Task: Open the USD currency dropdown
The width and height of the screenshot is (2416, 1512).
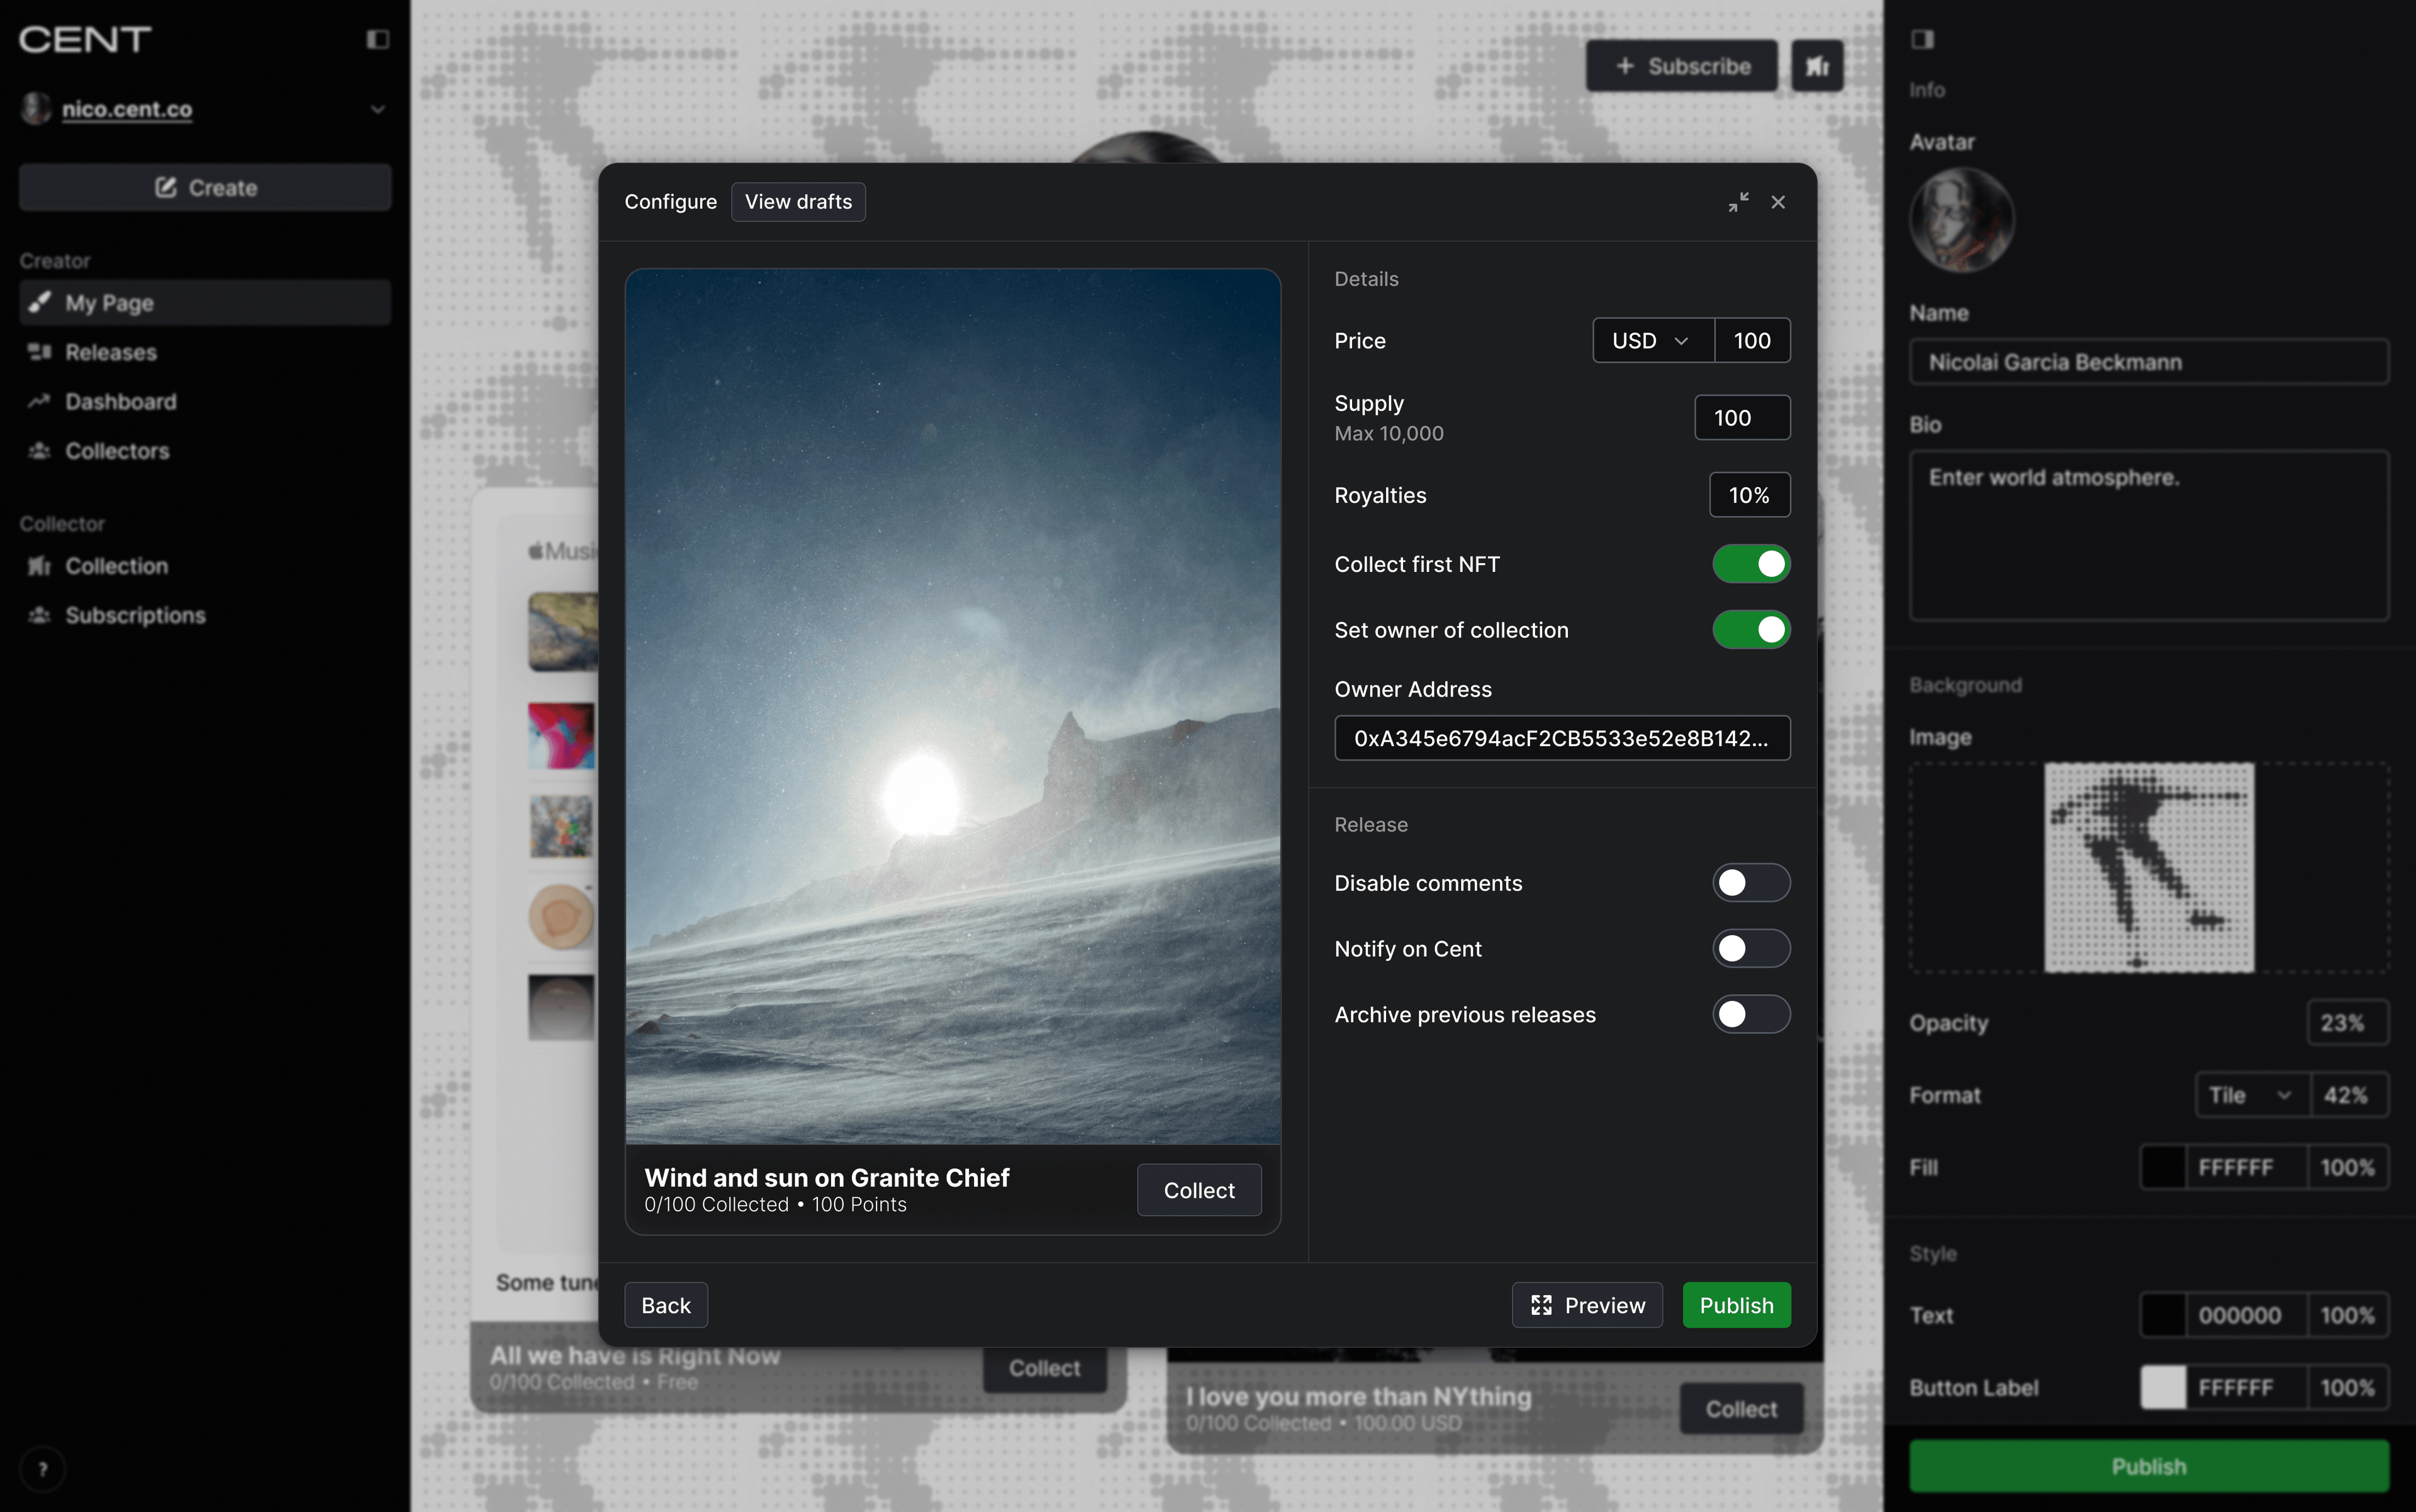Action: click(x=1651, y=340)
